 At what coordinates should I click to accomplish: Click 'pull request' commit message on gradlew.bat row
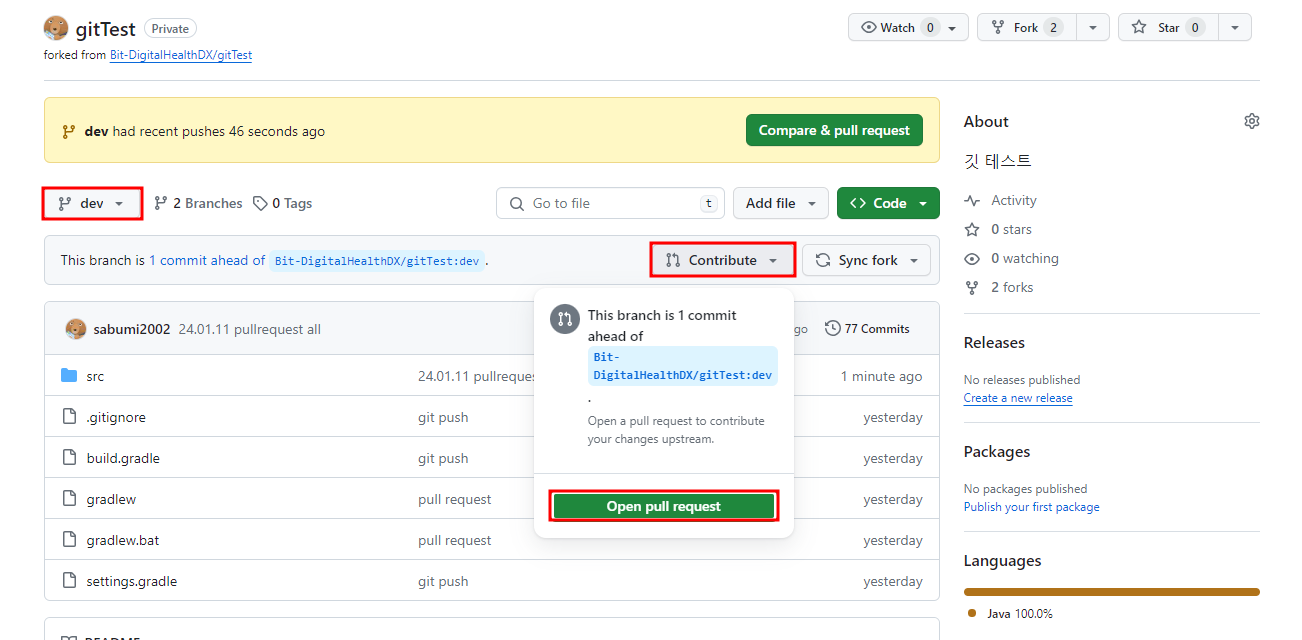pos(455,540)
